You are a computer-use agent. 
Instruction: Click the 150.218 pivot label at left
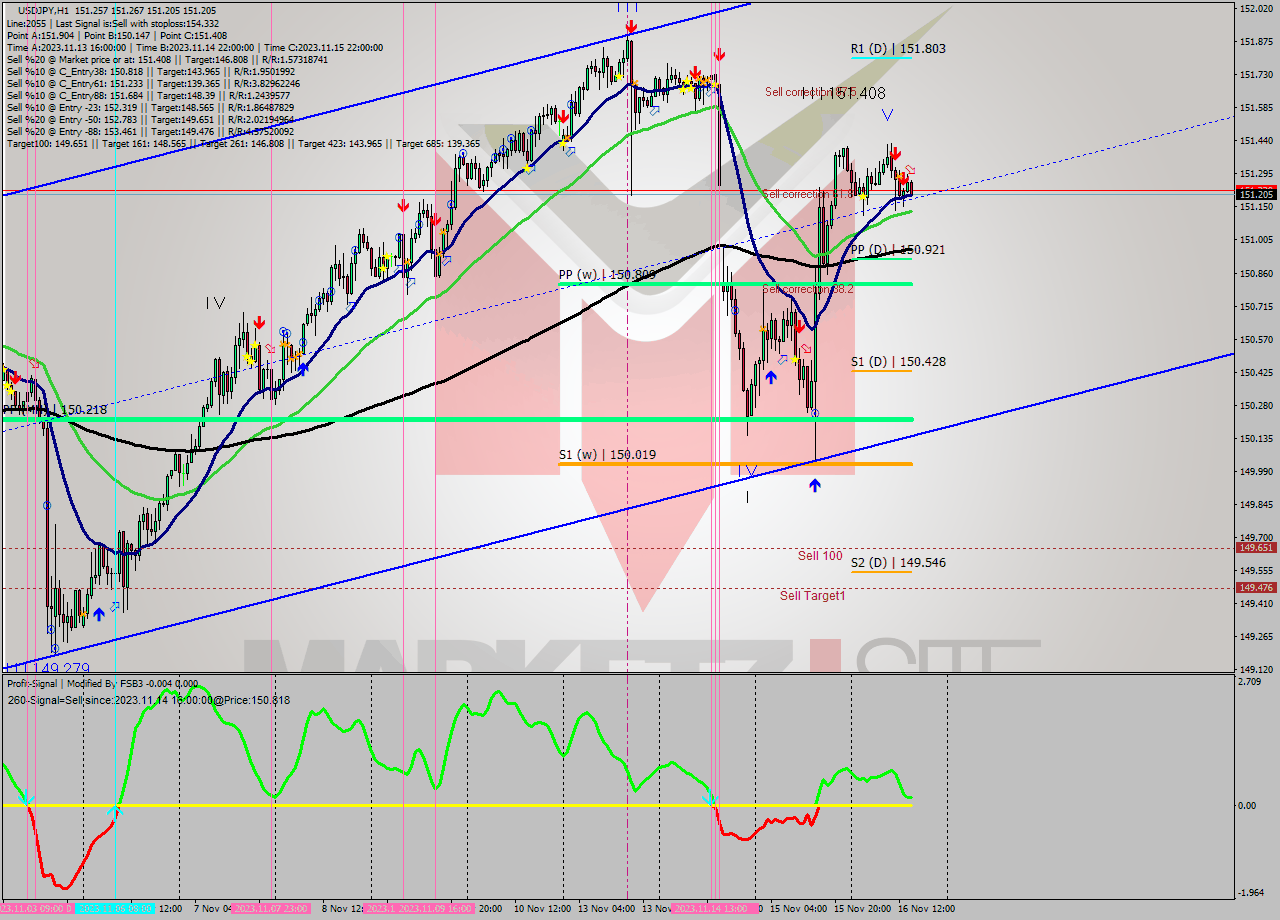[83, 410]
